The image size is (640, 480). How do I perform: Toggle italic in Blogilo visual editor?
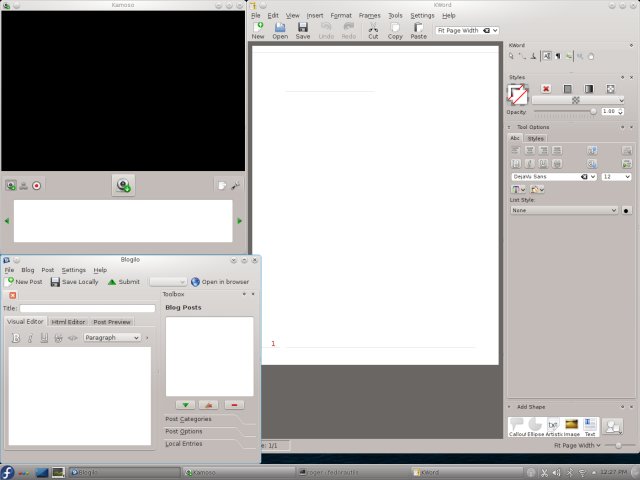[30, 338]
